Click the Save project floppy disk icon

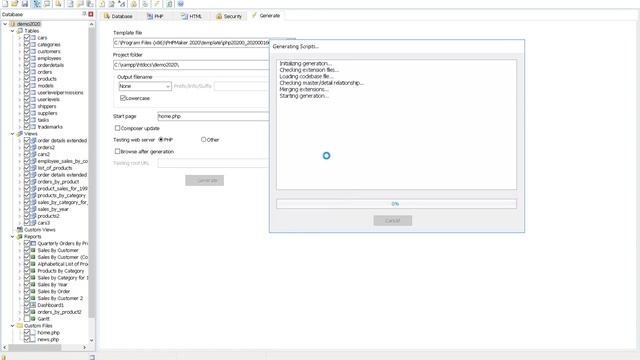coord(25,3)
